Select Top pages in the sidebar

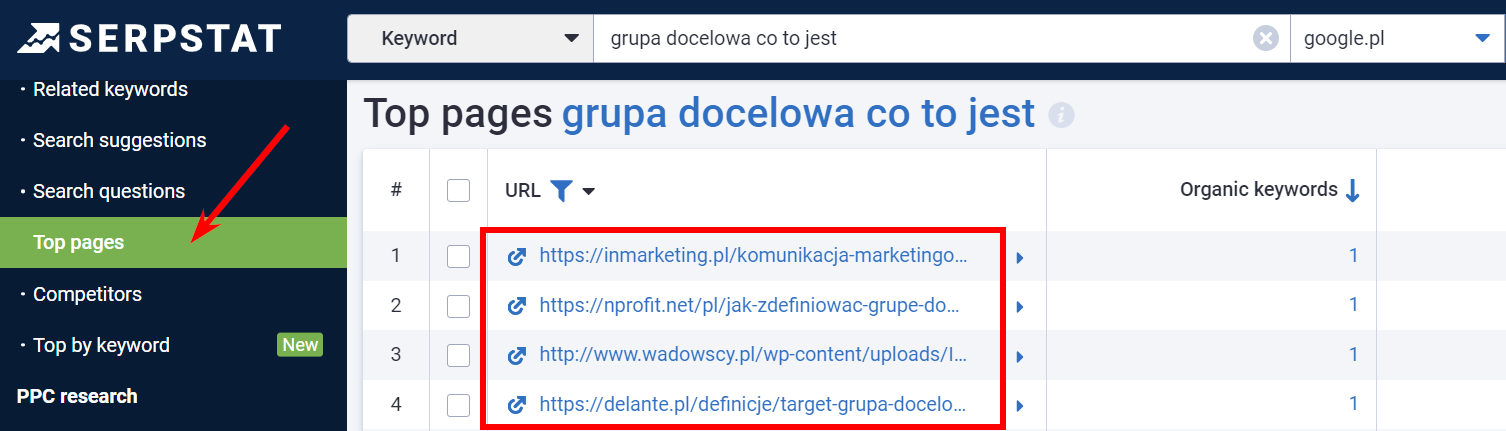point(173,242)
